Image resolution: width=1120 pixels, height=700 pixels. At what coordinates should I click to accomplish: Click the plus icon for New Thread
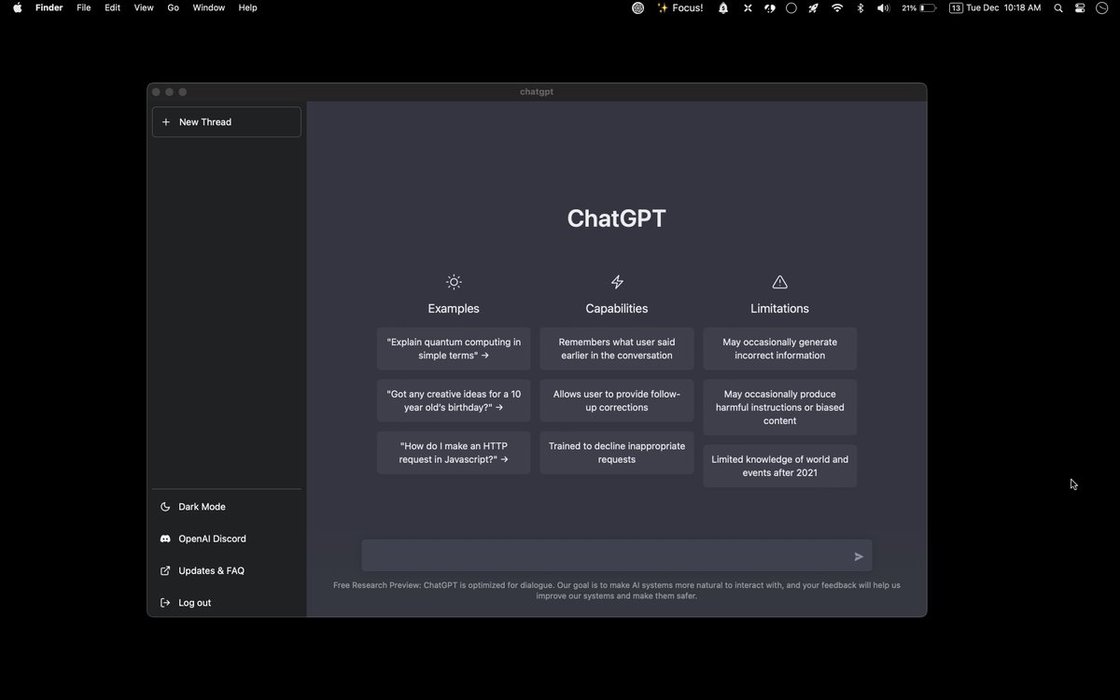click(166, 122)
